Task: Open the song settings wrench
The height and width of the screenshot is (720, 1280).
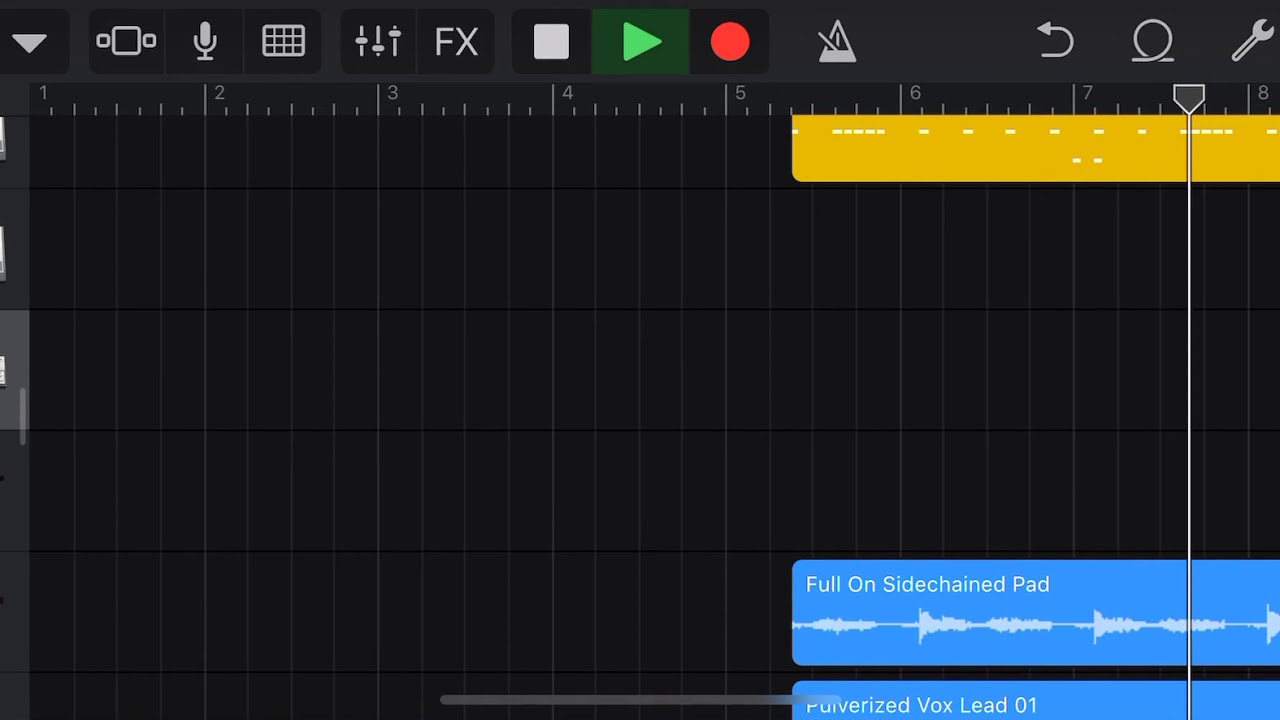Action: click(1252, 42)
